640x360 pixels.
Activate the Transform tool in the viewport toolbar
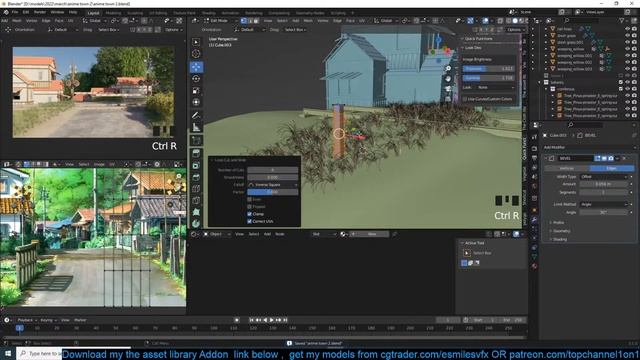tap(196, 102)
